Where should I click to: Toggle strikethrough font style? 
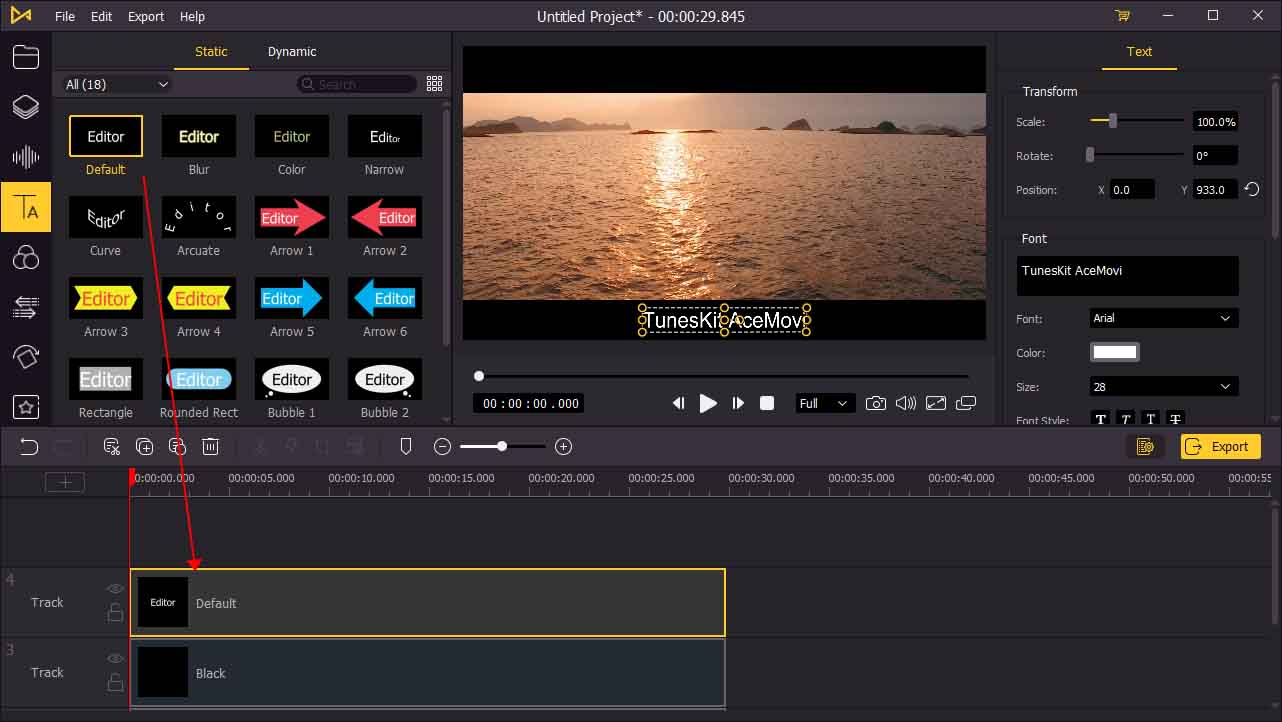(x=1176, y=420)
